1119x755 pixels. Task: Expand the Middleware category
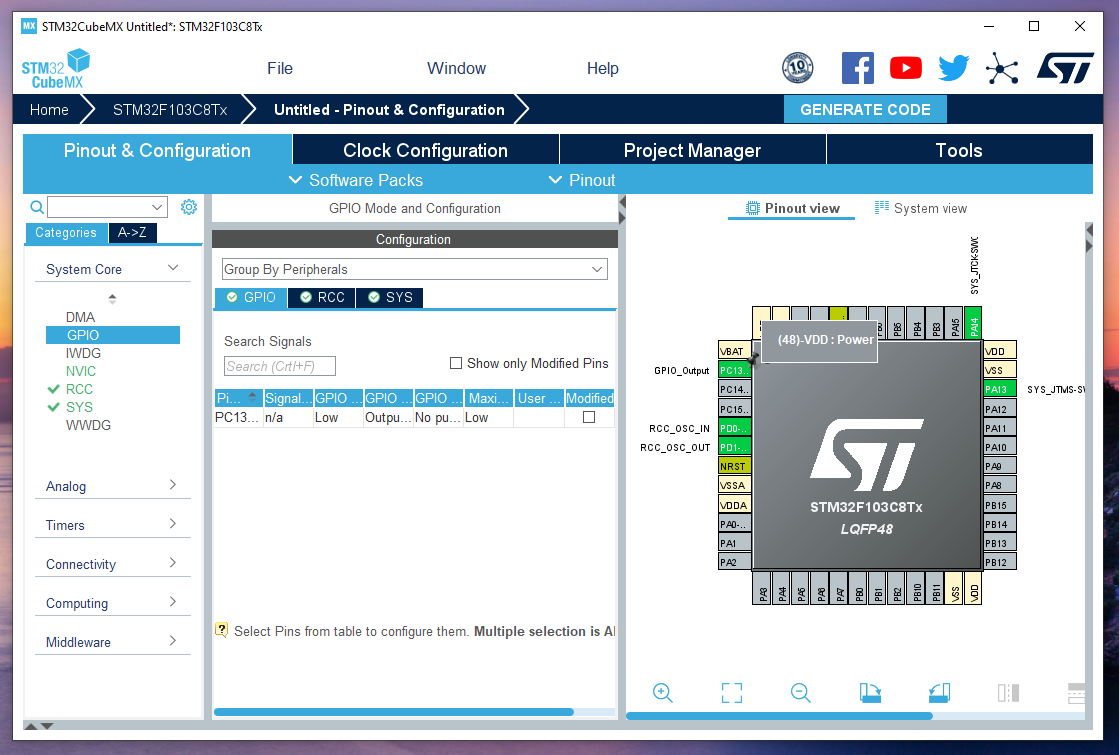pos(173,641)
